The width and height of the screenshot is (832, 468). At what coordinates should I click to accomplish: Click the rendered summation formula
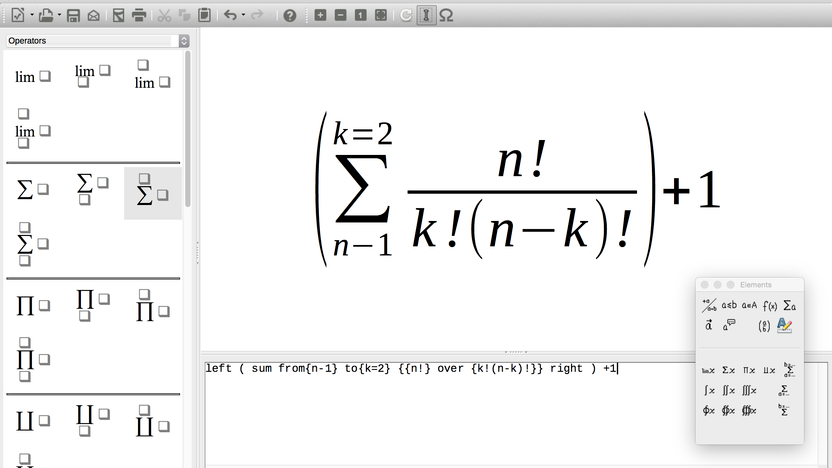click(517, 189)
